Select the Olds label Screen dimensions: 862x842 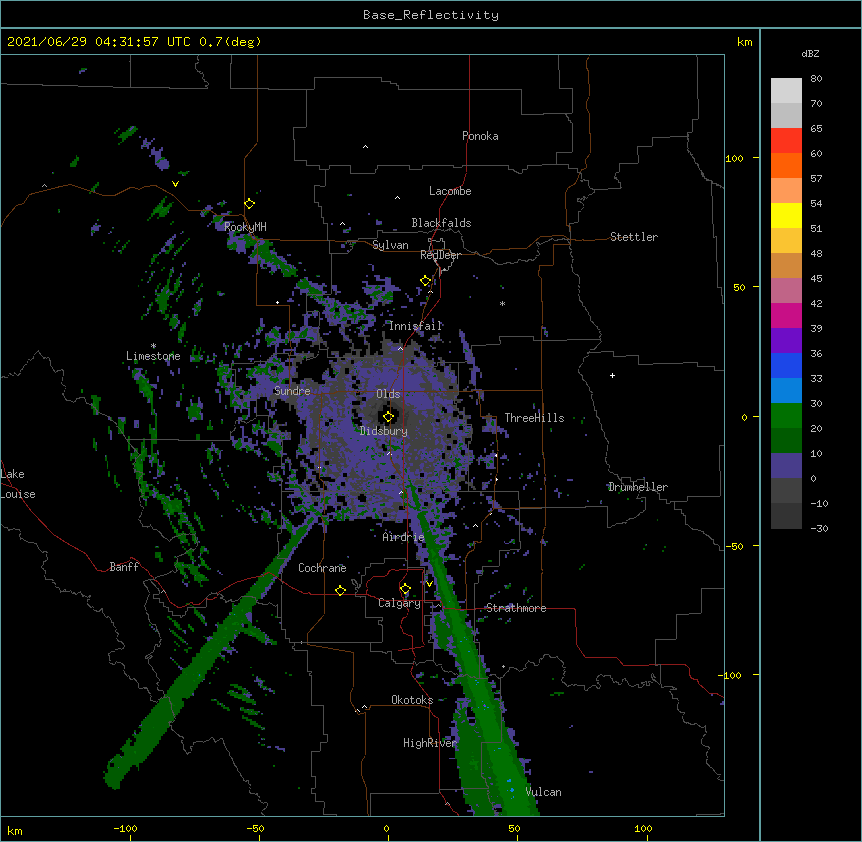[388, 394]
